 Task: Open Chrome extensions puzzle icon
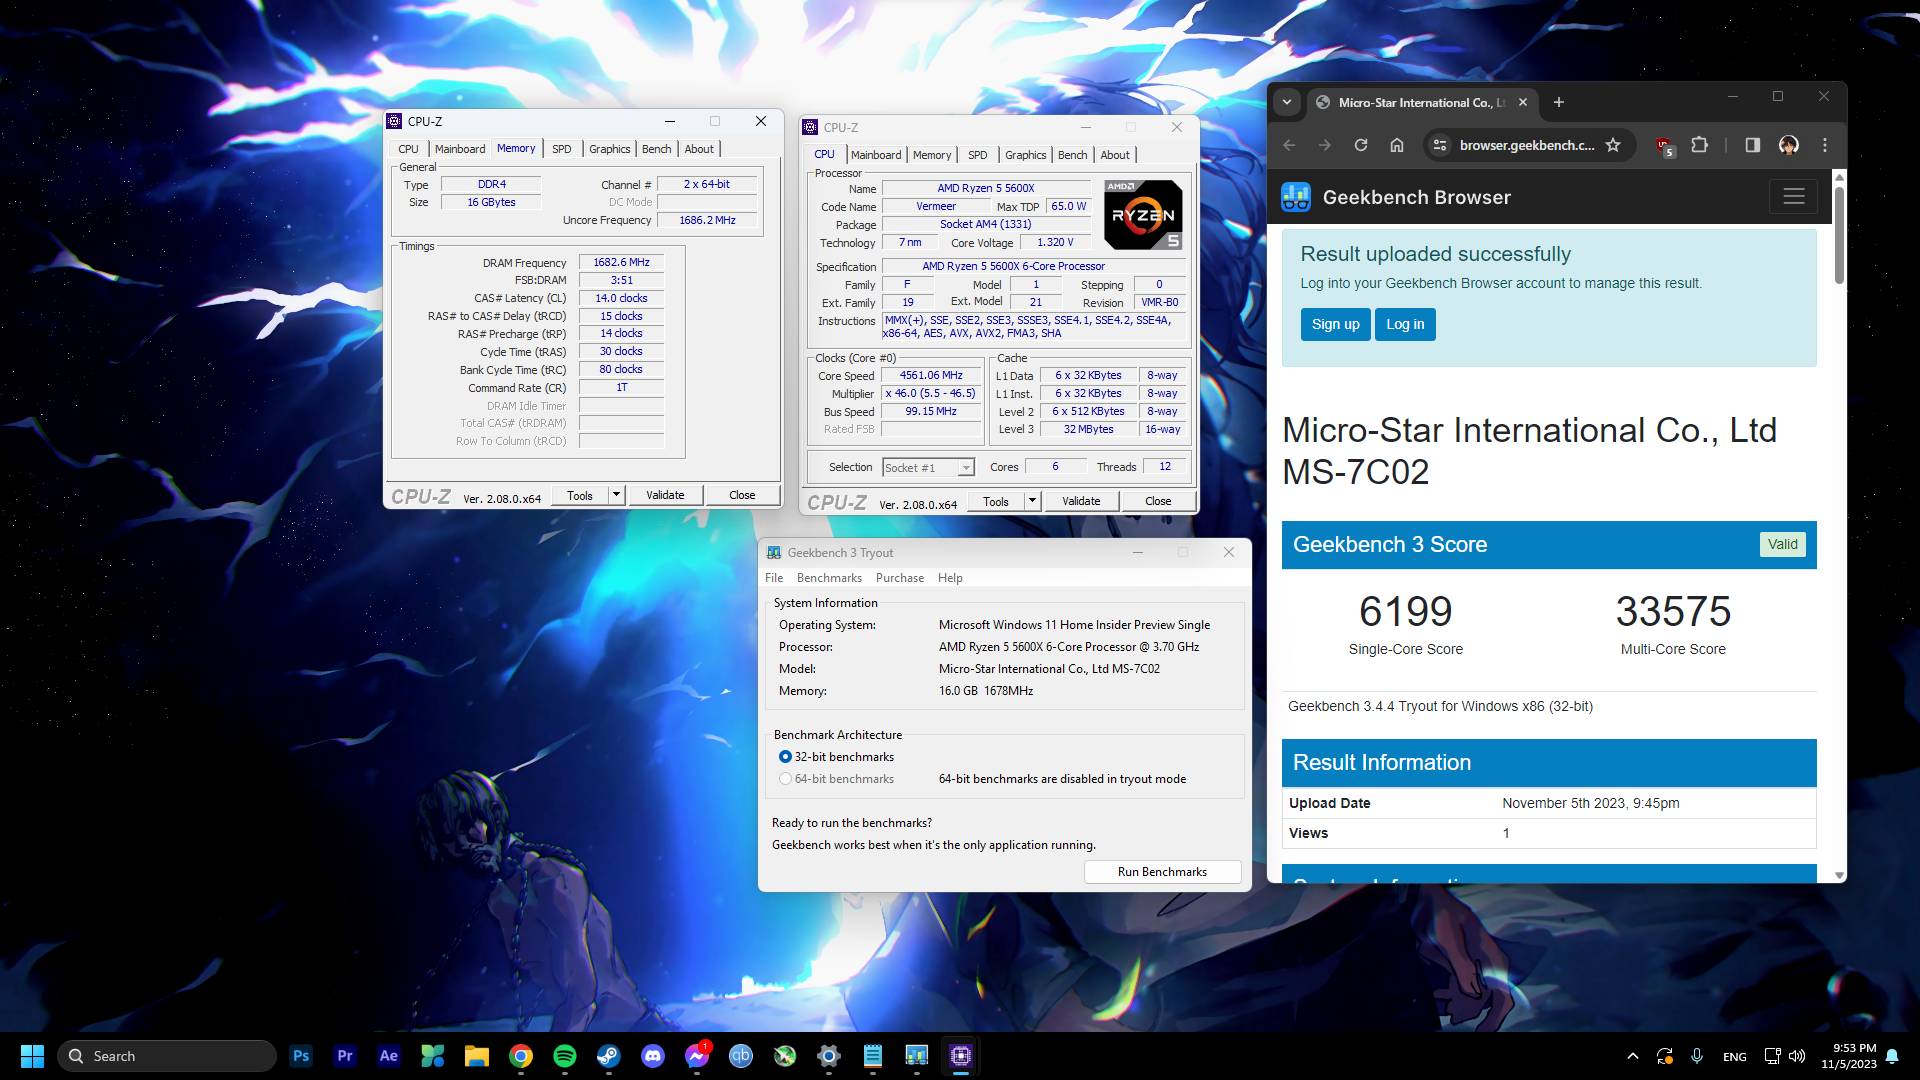click(x=1699, y=145)
